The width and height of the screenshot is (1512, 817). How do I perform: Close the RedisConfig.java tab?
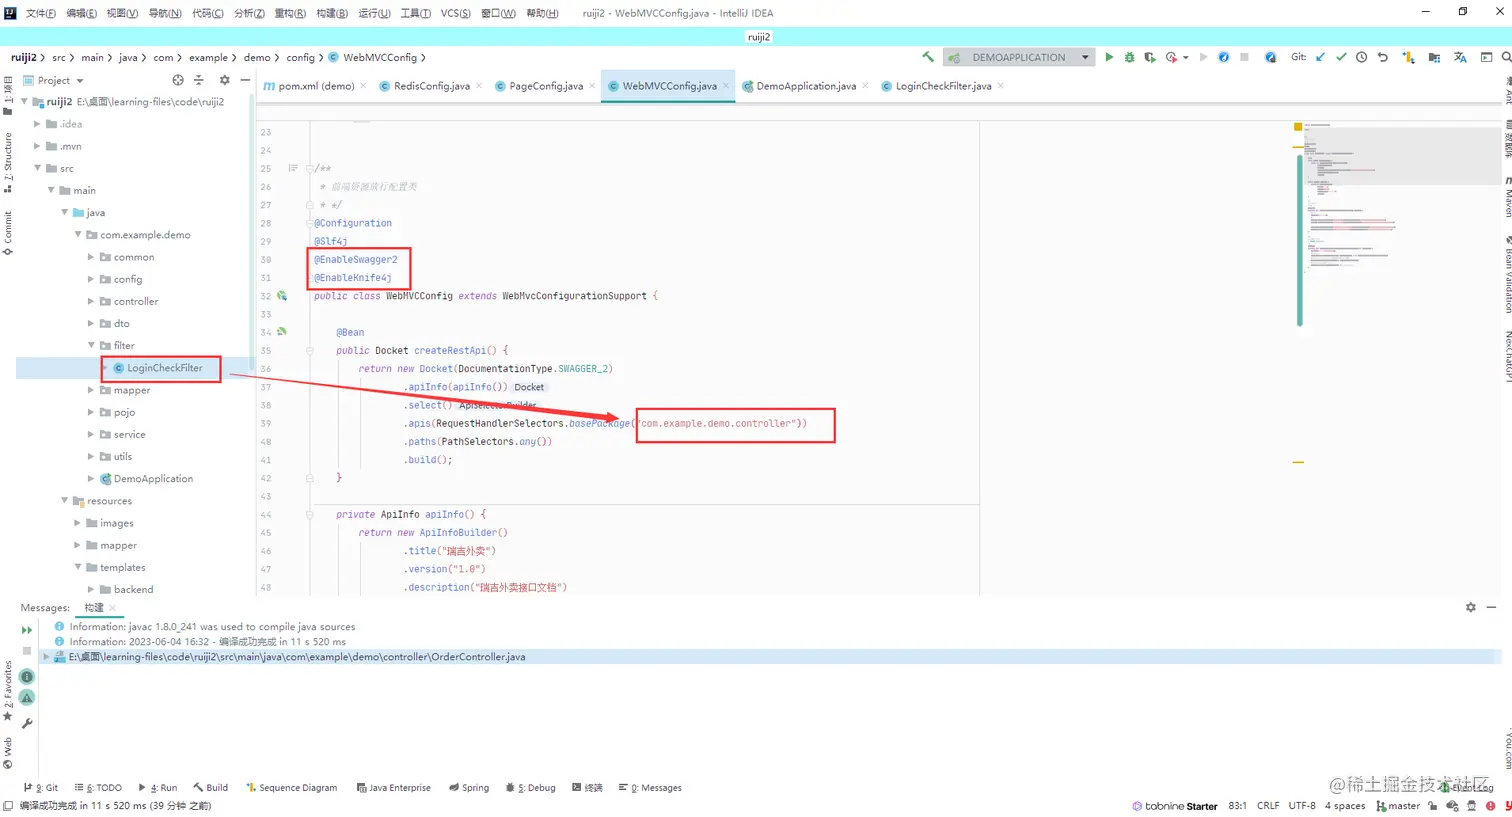tap(479, 86)
